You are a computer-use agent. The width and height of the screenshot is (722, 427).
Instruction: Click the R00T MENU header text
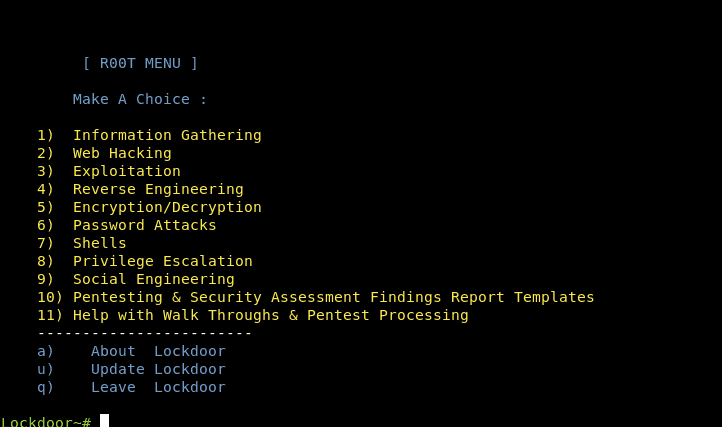140,63
